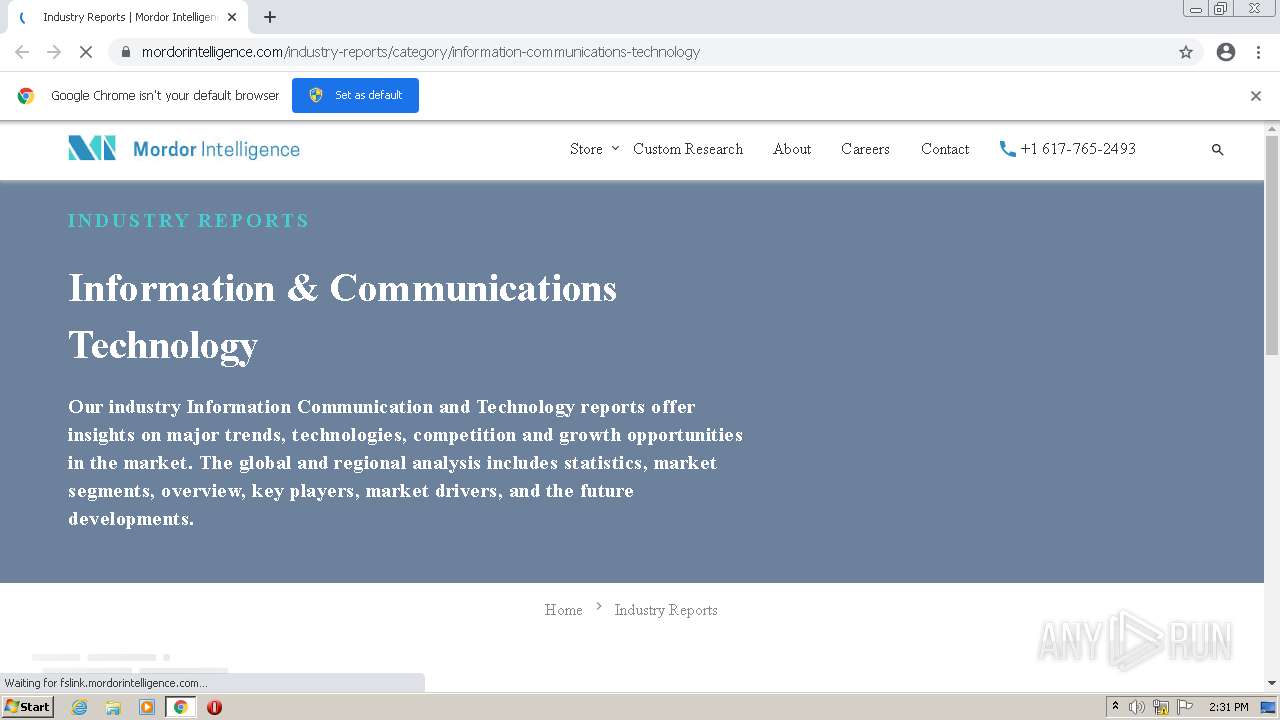This screenshot has width=1280, height=720.
Task: Click the Information & Communications Technology title
Action: coord(342,316)
